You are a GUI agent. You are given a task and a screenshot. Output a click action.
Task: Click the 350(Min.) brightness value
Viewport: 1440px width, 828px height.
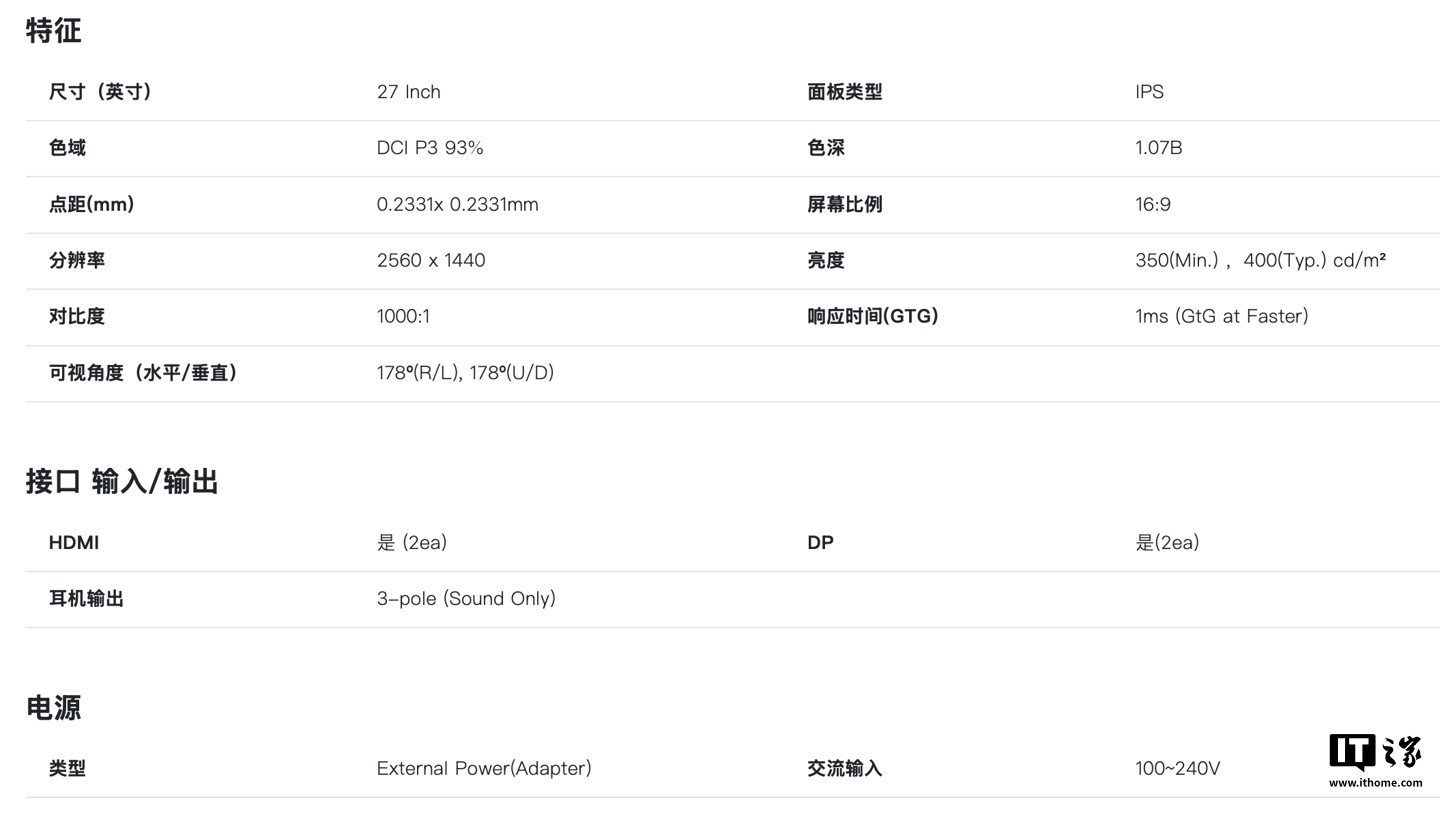click(x=1176, y=260)
